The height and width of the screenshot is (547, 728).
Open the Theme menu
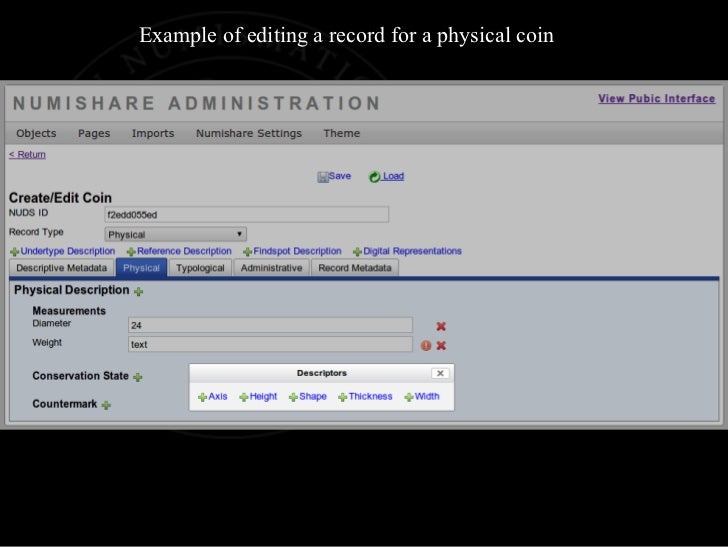[342, 133]
